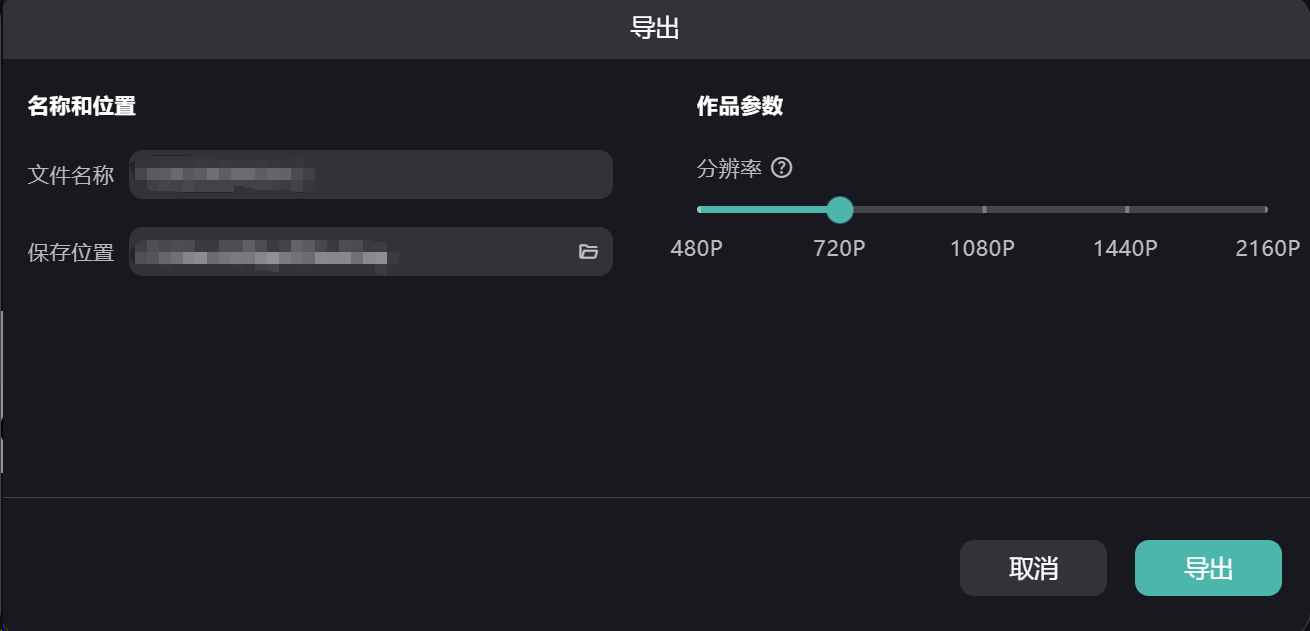
Task: Click the teal resolution slider handle
Action: pos(840,210)
